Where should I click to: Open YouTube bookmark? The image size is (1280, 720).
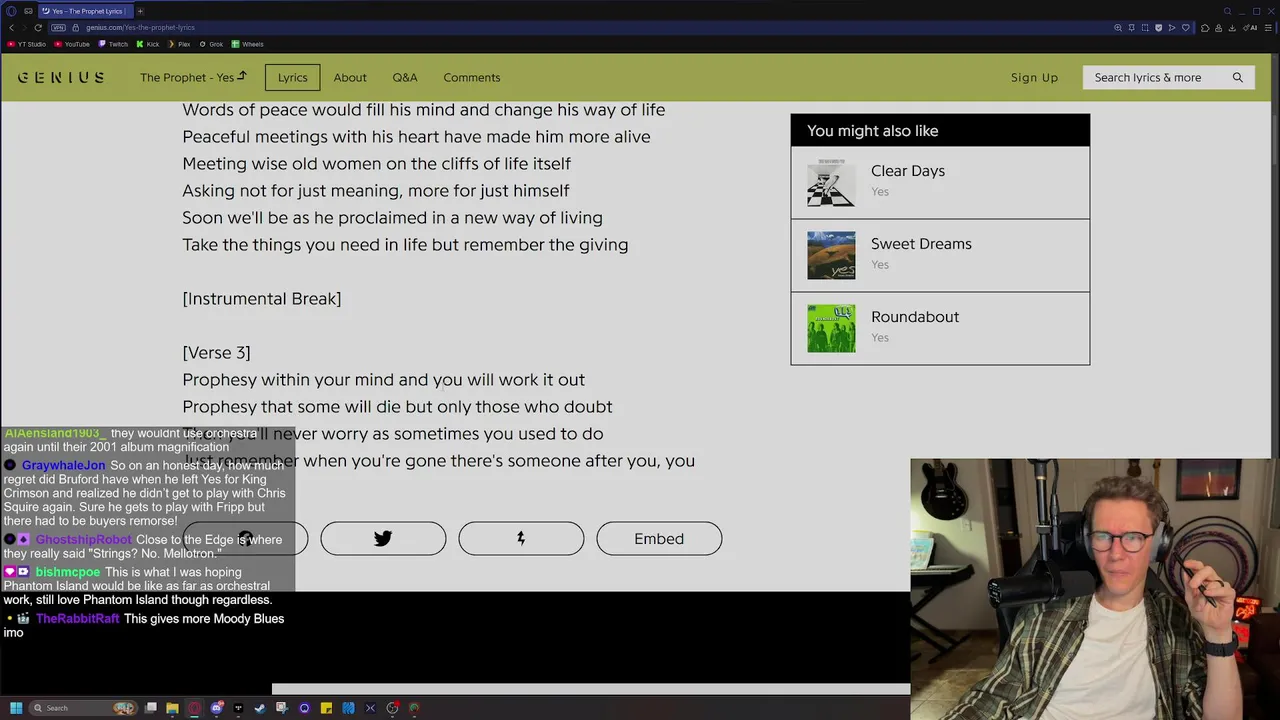[71, 44]
